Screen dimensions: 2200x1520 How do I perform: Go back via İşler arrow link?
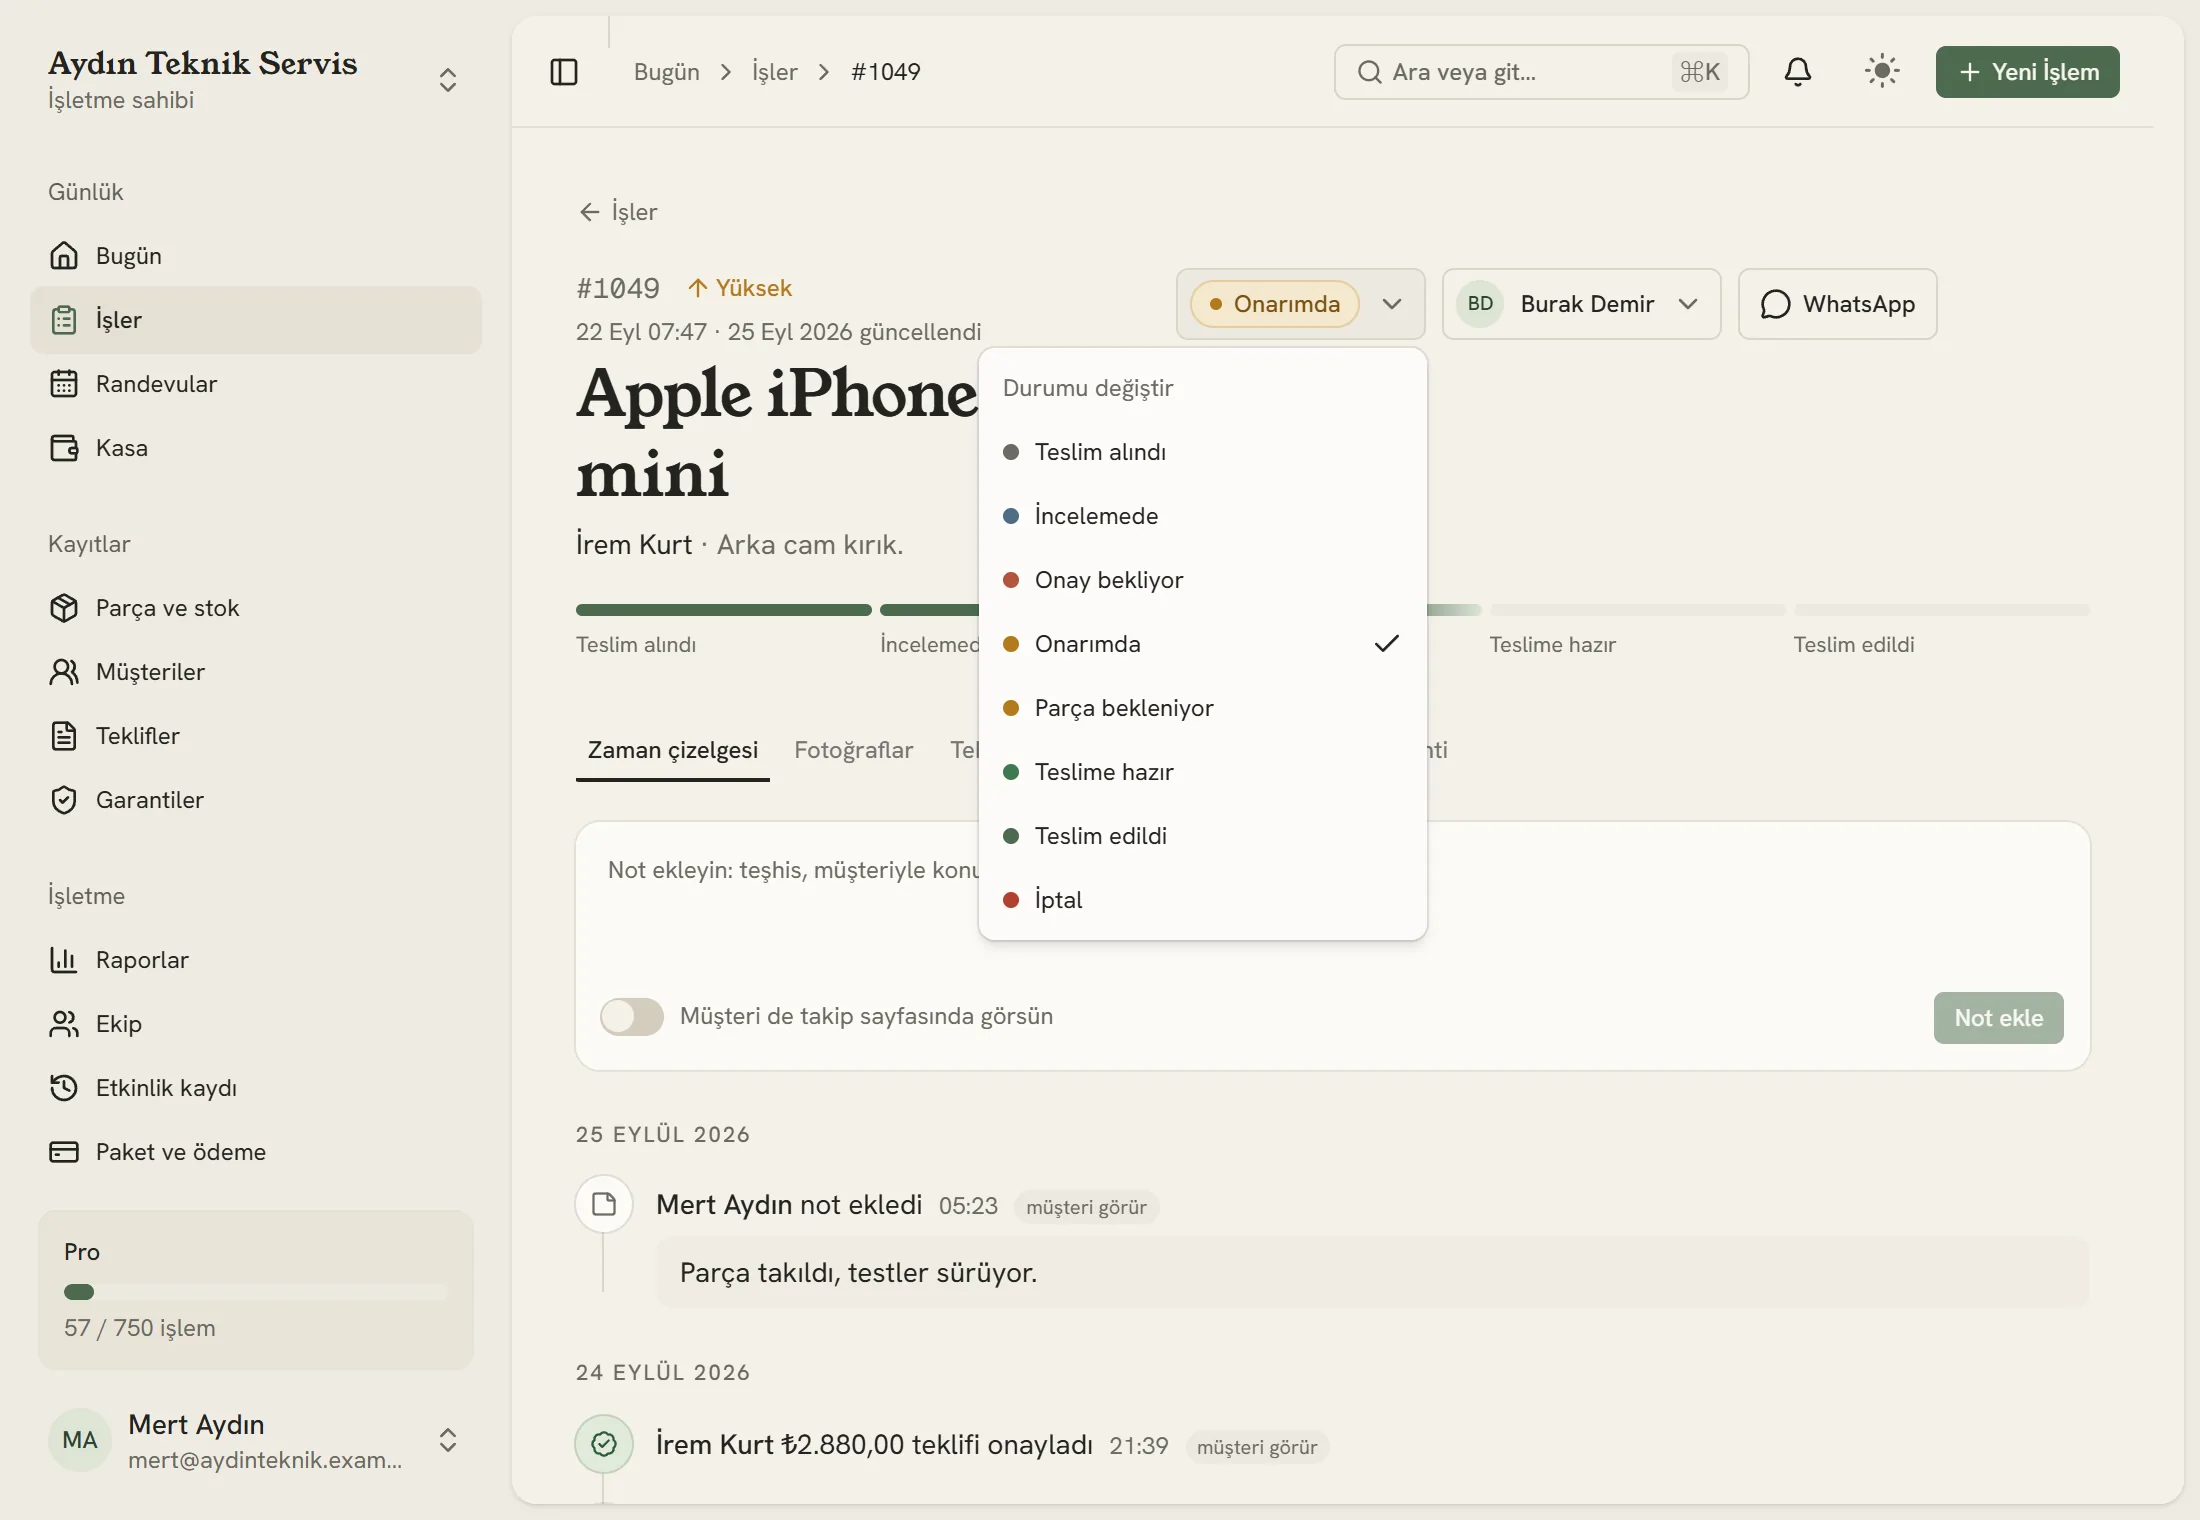pyautogui.click(x=618, y=212)
